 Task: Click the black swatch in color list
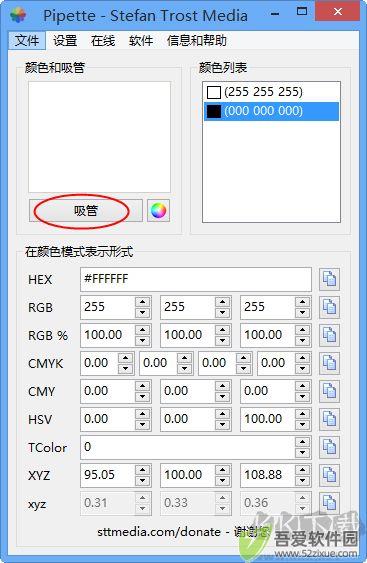point(214,111)
